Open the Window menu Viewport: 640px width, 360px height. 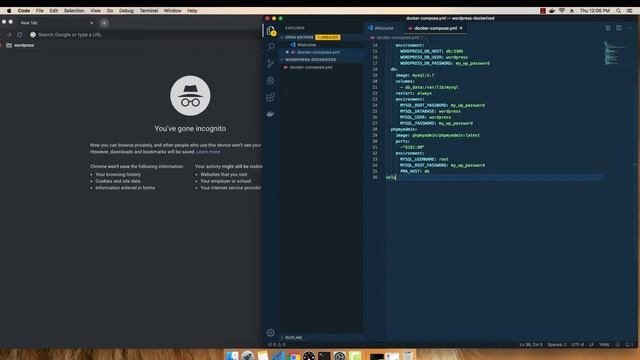pyautogui.click(x=172, y=11)
